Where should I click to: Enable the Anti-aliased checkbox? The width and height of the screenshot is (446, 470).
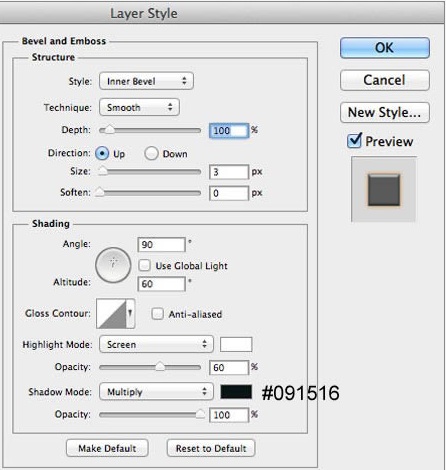point(157,314)
